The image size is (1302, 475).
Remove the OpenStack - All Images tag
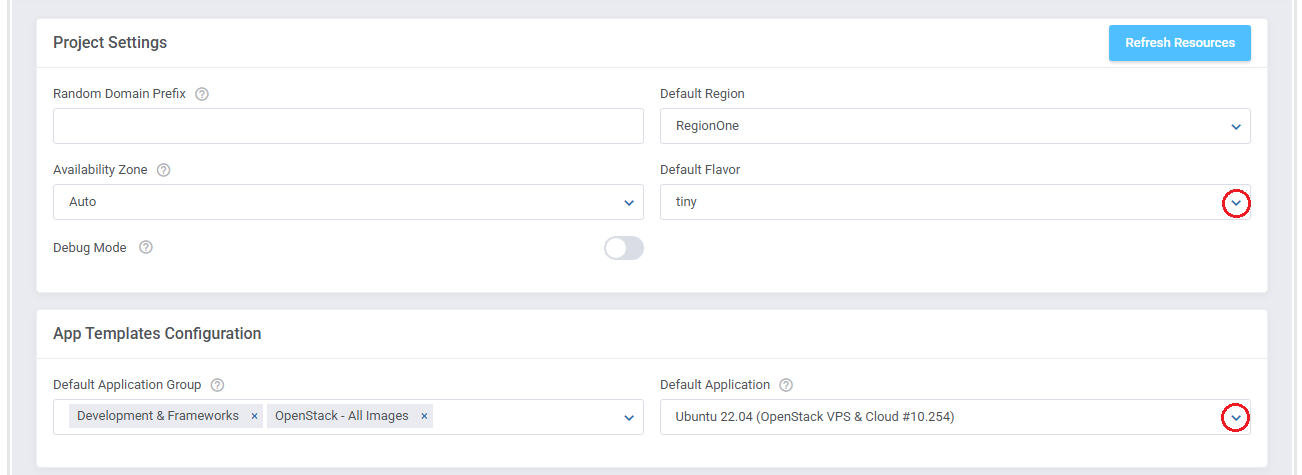click(424, 417)
